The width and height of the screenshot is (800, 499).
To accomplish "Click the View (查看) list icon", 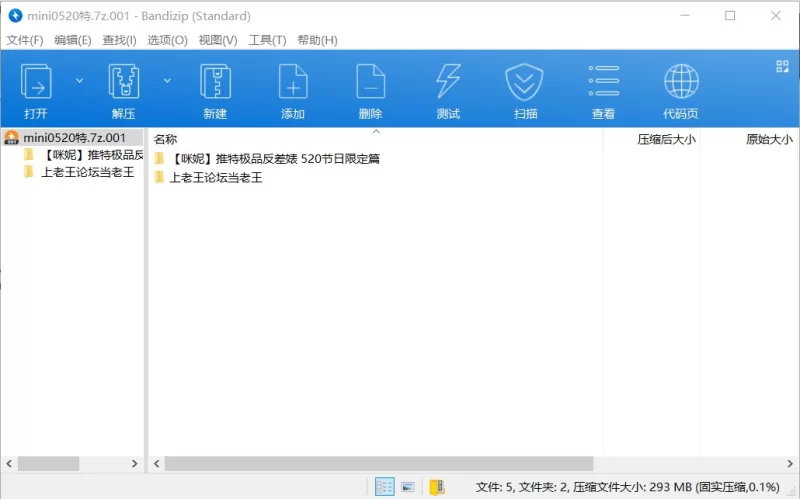I will 604,81.
